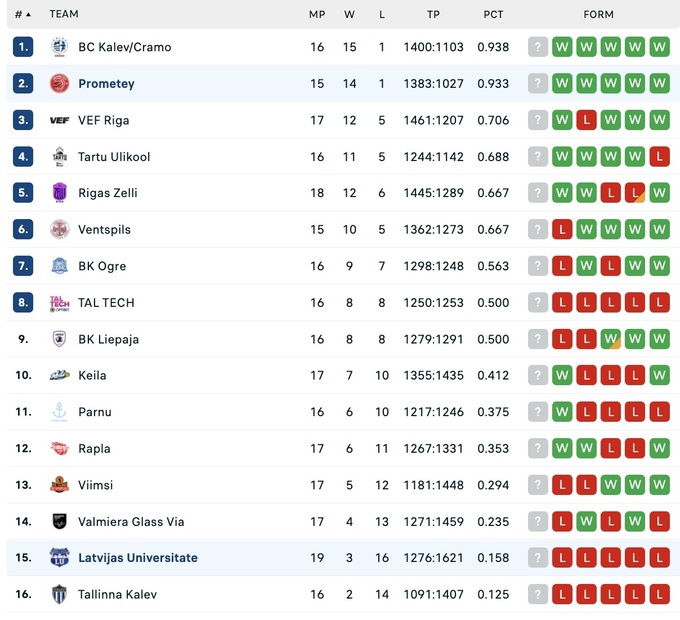This screenshot has width=680, height=620.
Task: Sort standings by W column header
Action: click(349, 15)
